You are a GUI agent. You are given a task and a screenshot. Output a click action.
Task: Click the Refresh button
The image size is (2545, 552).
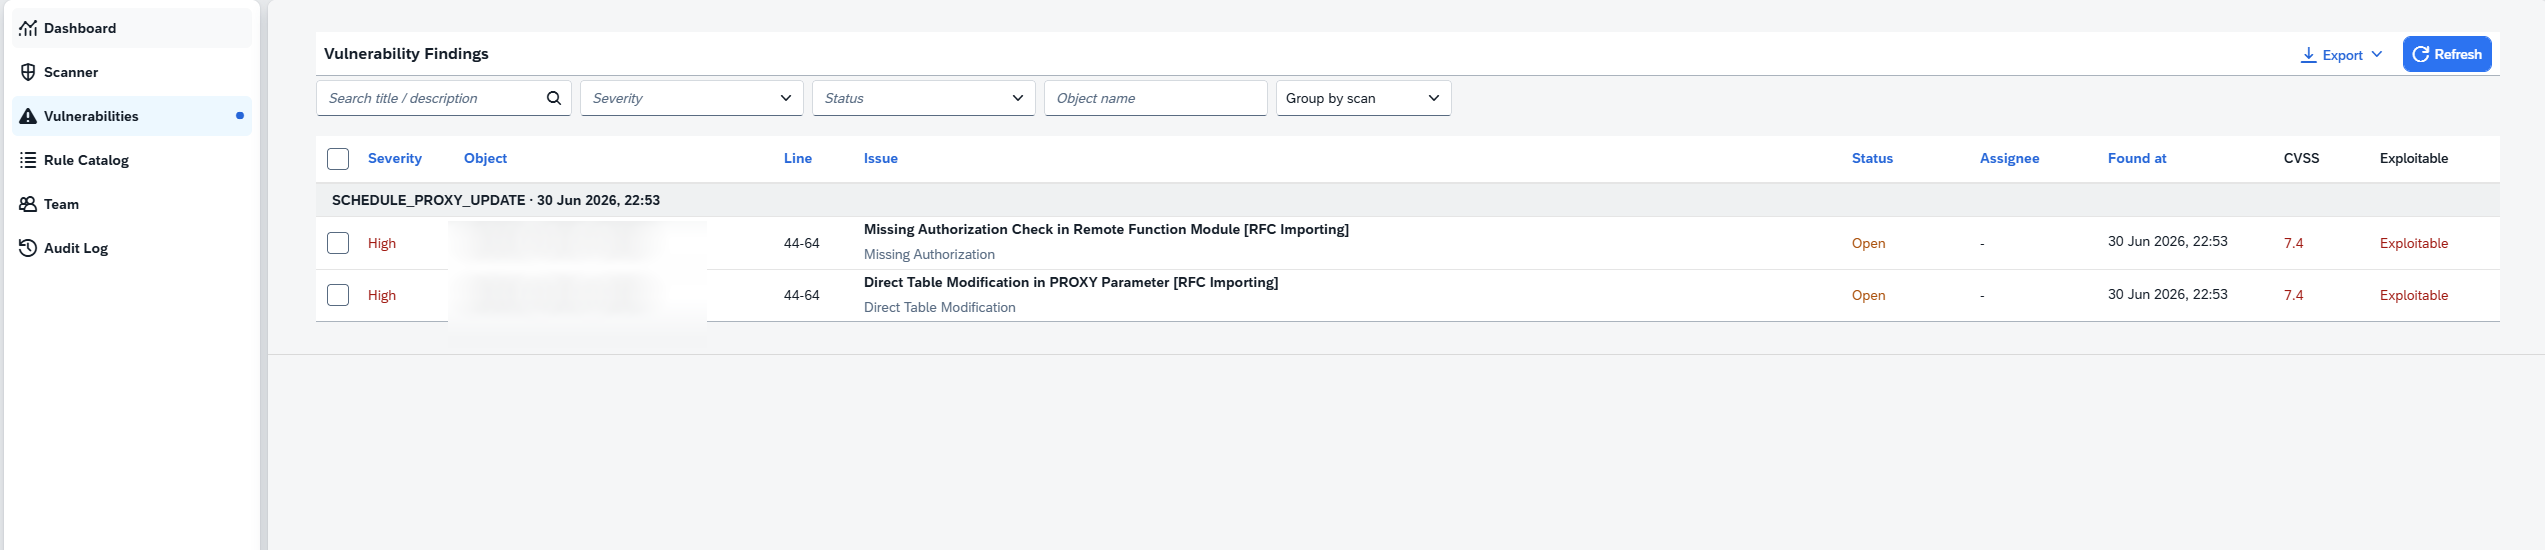pyautogui.click(x=2447, y=54)
